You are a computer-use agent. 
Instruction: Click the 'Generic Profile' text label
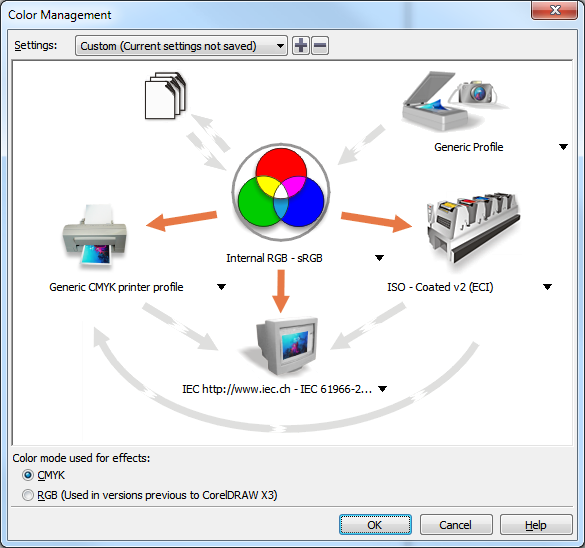coord(469,147)
